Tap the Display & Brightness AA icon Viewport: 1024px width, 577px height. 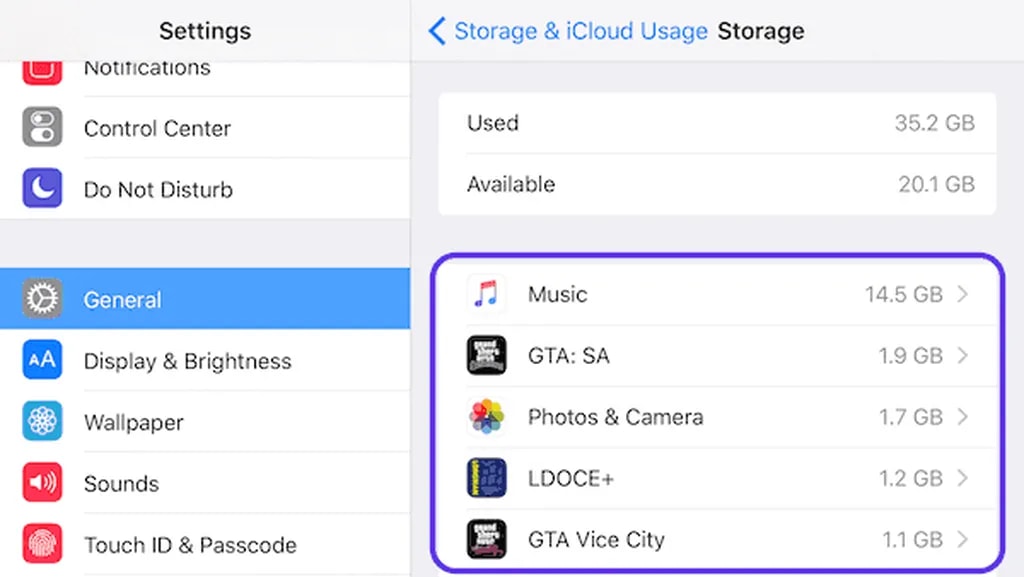coord(42,361)
